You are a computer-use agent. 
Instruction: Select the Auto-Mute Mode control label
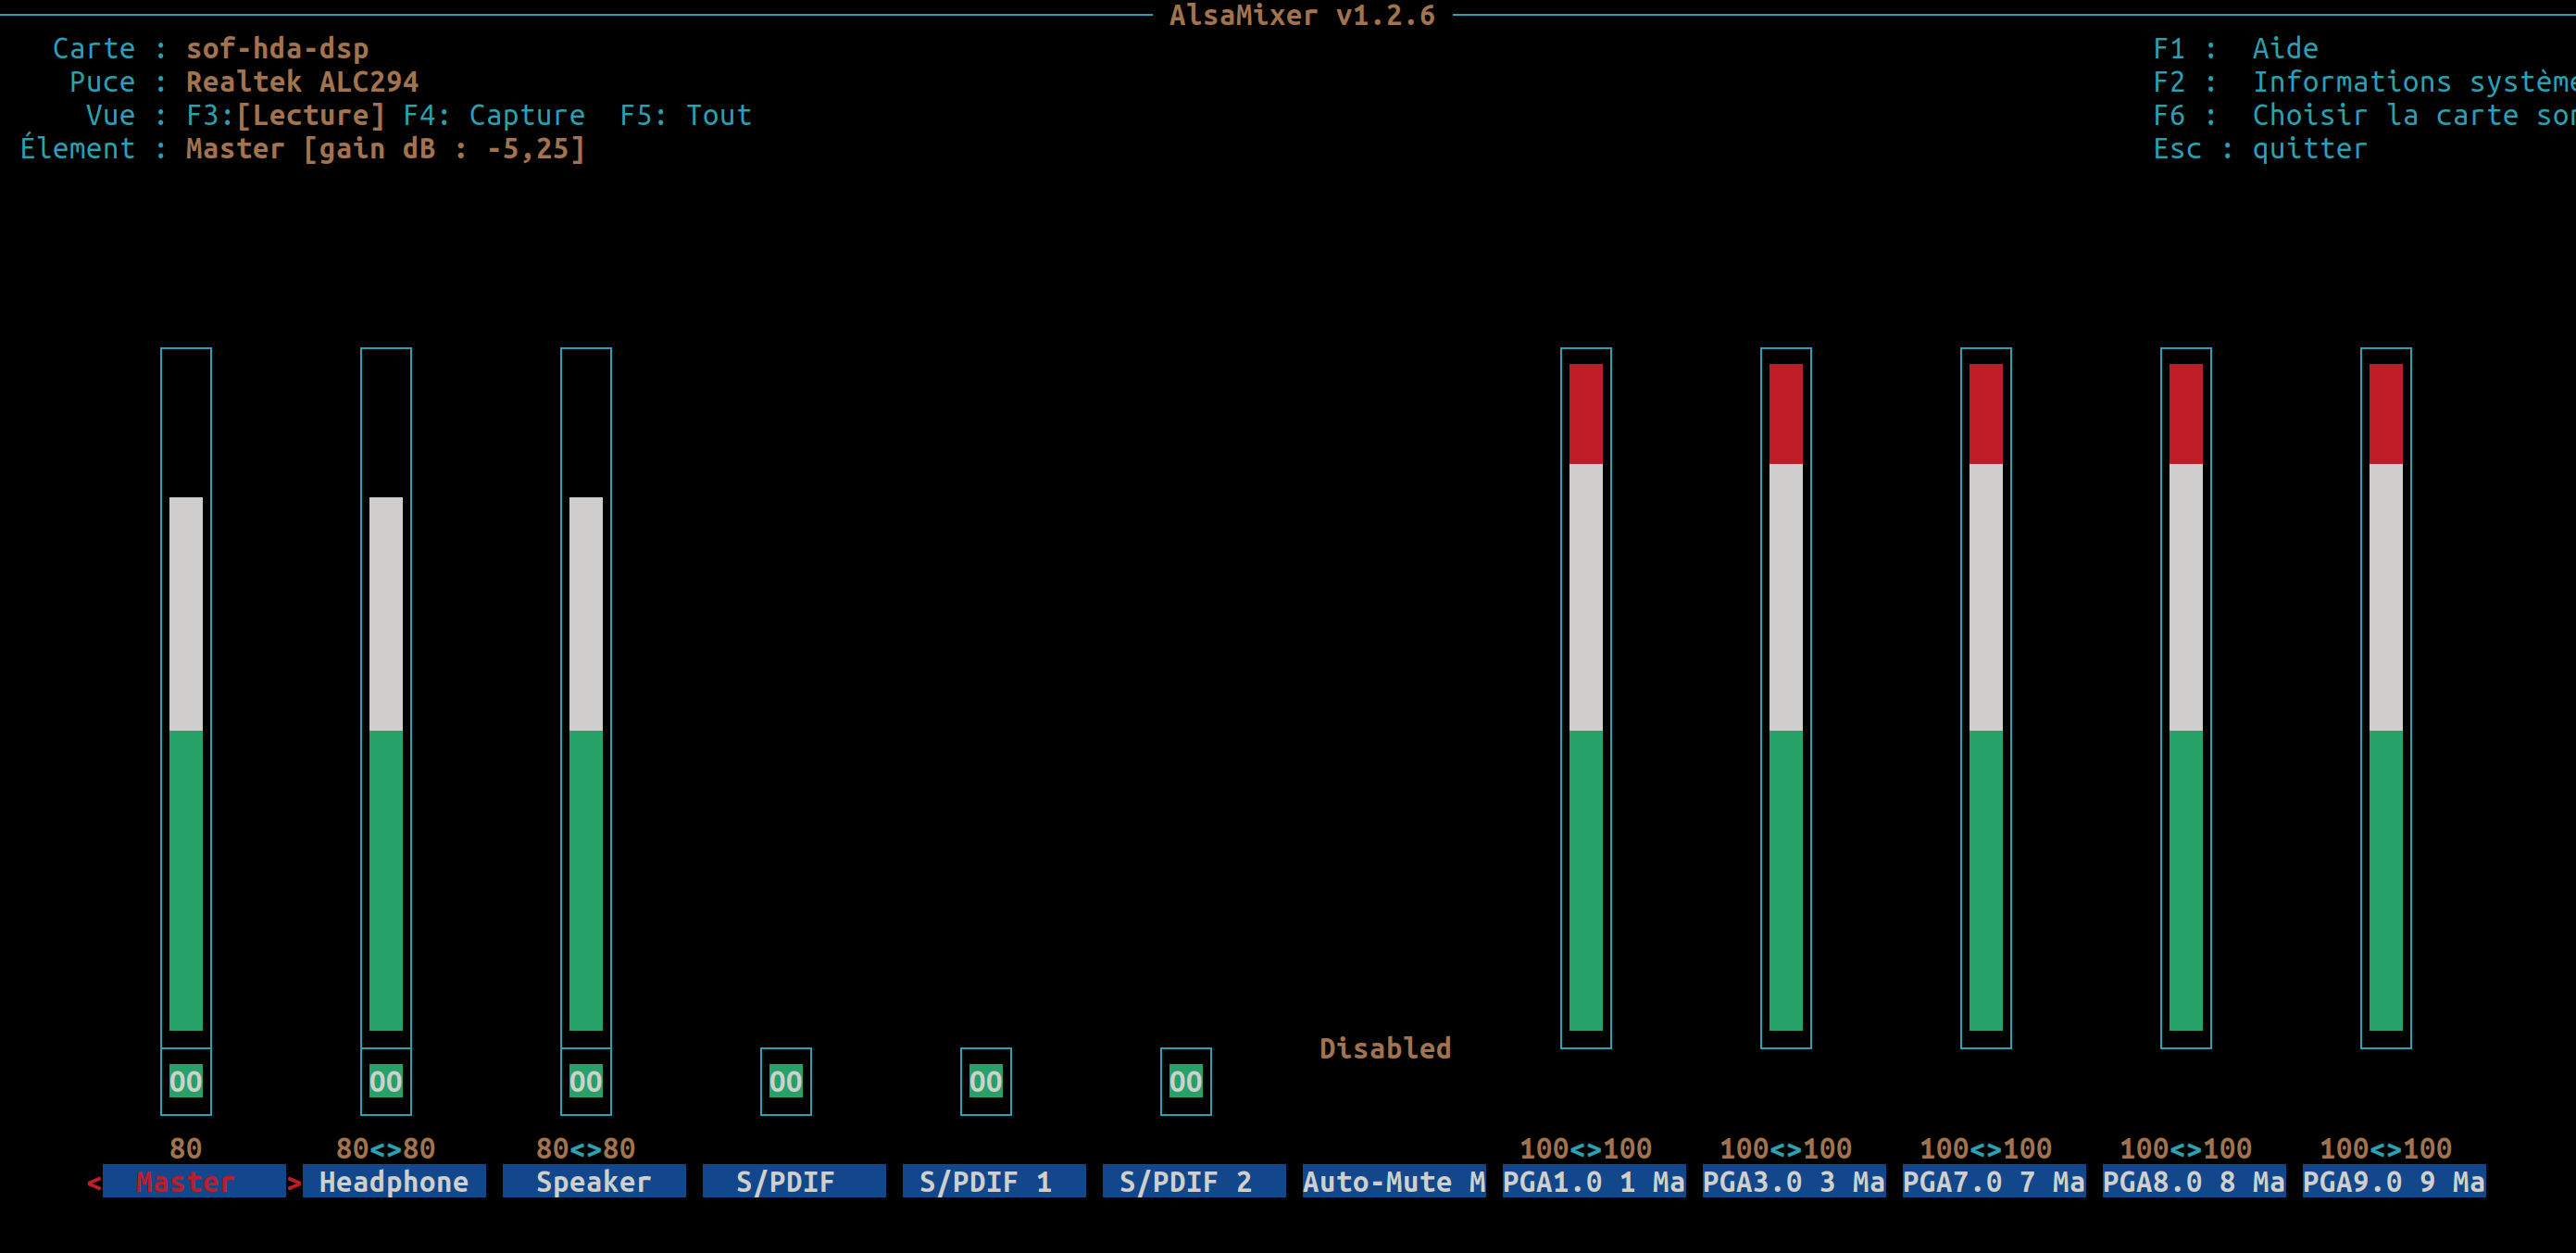click(x=1394, y=1182)
